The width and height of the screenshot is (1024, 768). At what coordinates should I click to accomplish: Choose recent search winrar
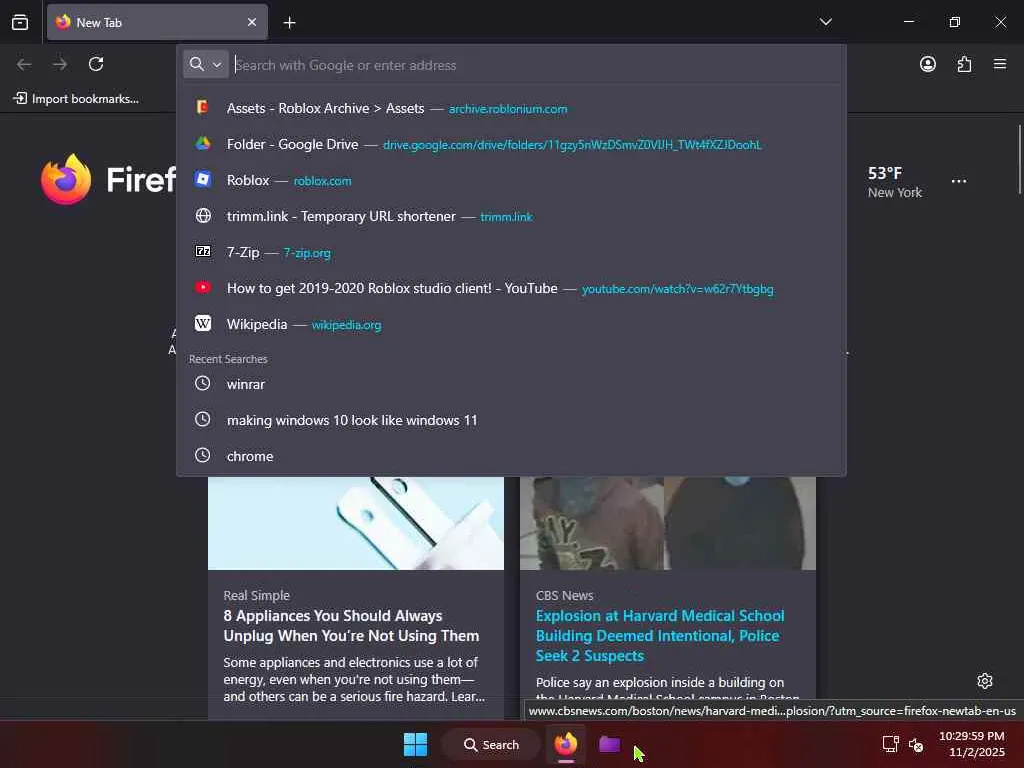pos(511,384)
